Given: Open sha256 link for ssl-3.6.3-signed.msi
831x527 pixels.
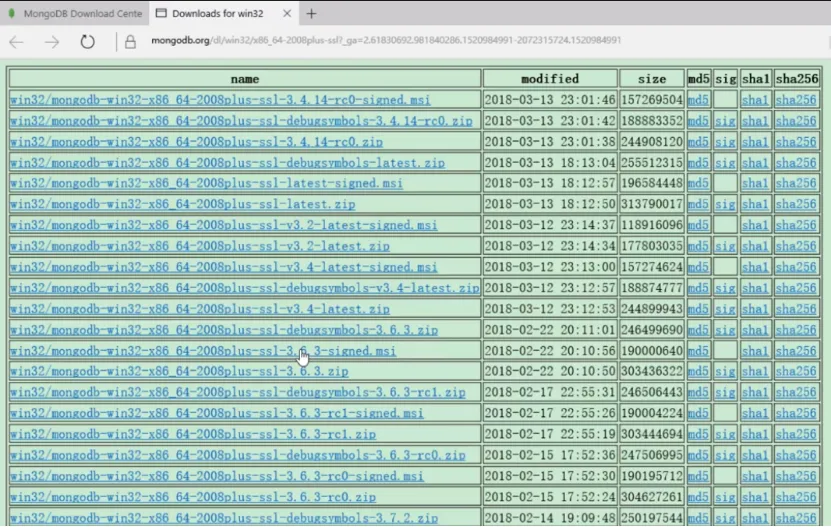Looking at the screenshot, I should pyautogui.click(x=796, y=351).
